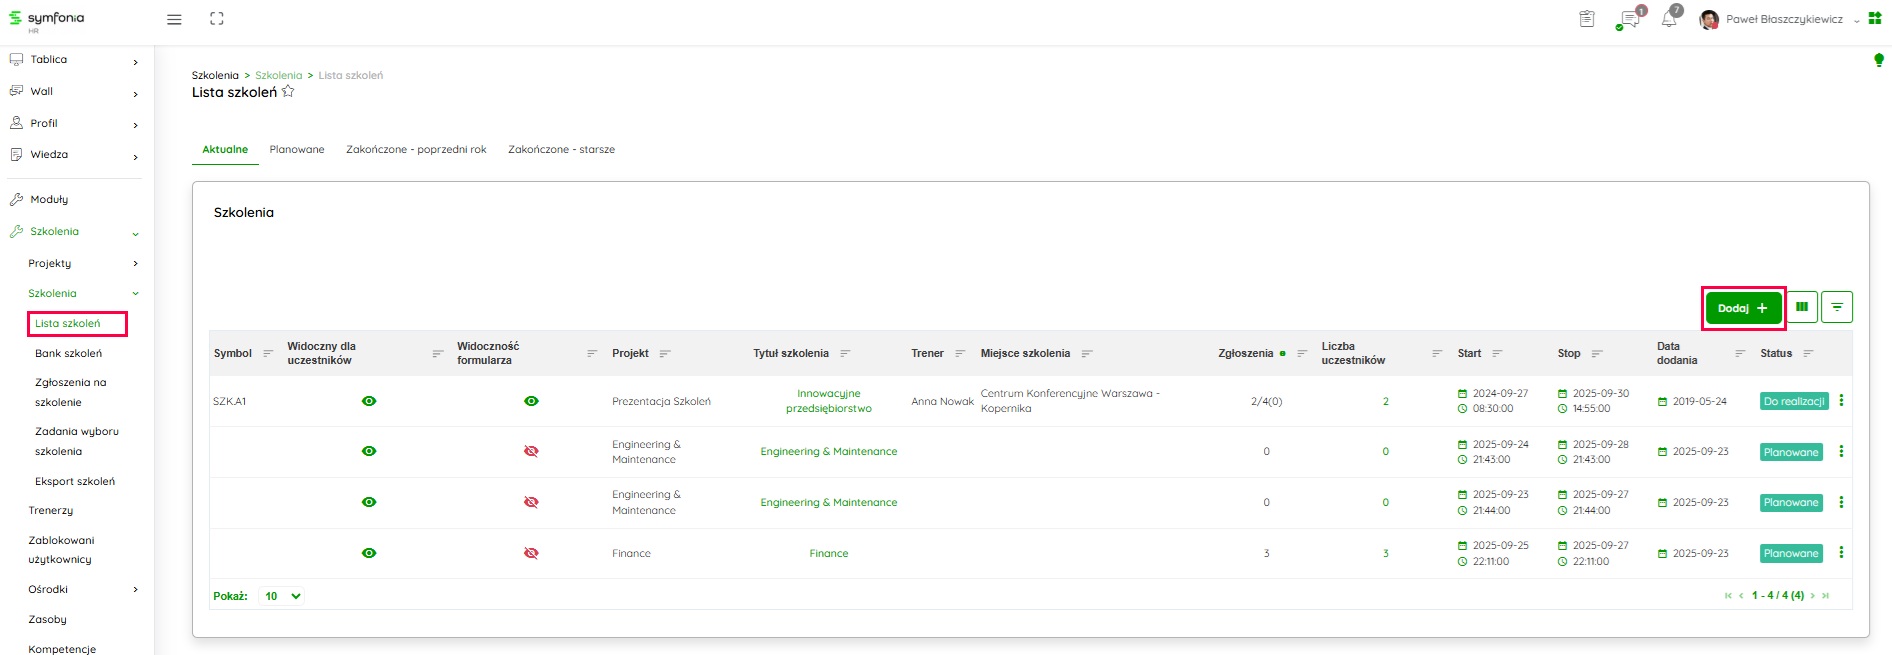Screen dimensions: 1892x655
Task: Open the notifications bell icon
Action: tap(1668, 19)
